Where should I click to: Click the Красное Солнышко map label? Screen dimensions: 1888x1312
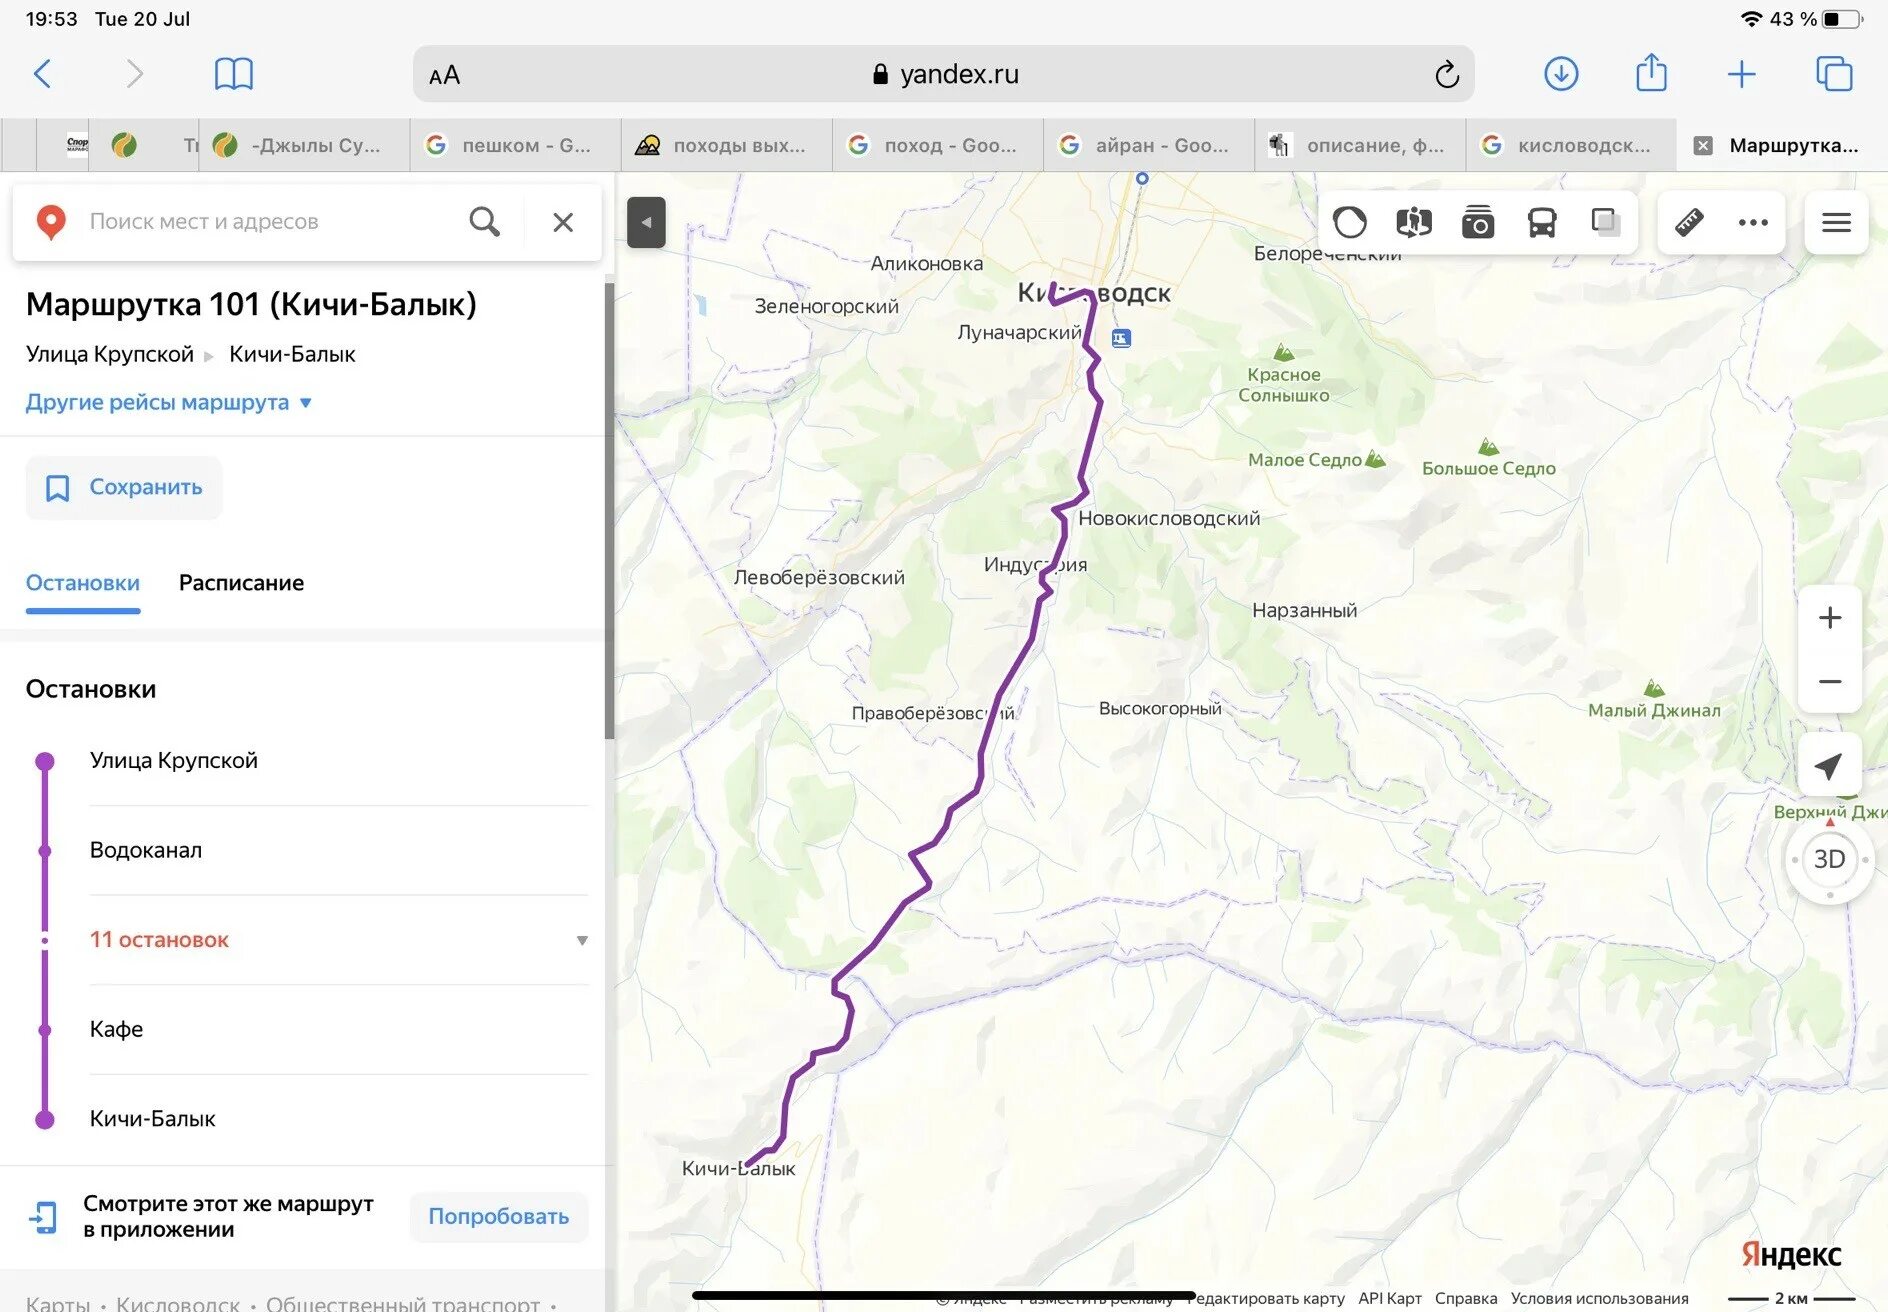pyautogui.click(x=1284, y=385)
